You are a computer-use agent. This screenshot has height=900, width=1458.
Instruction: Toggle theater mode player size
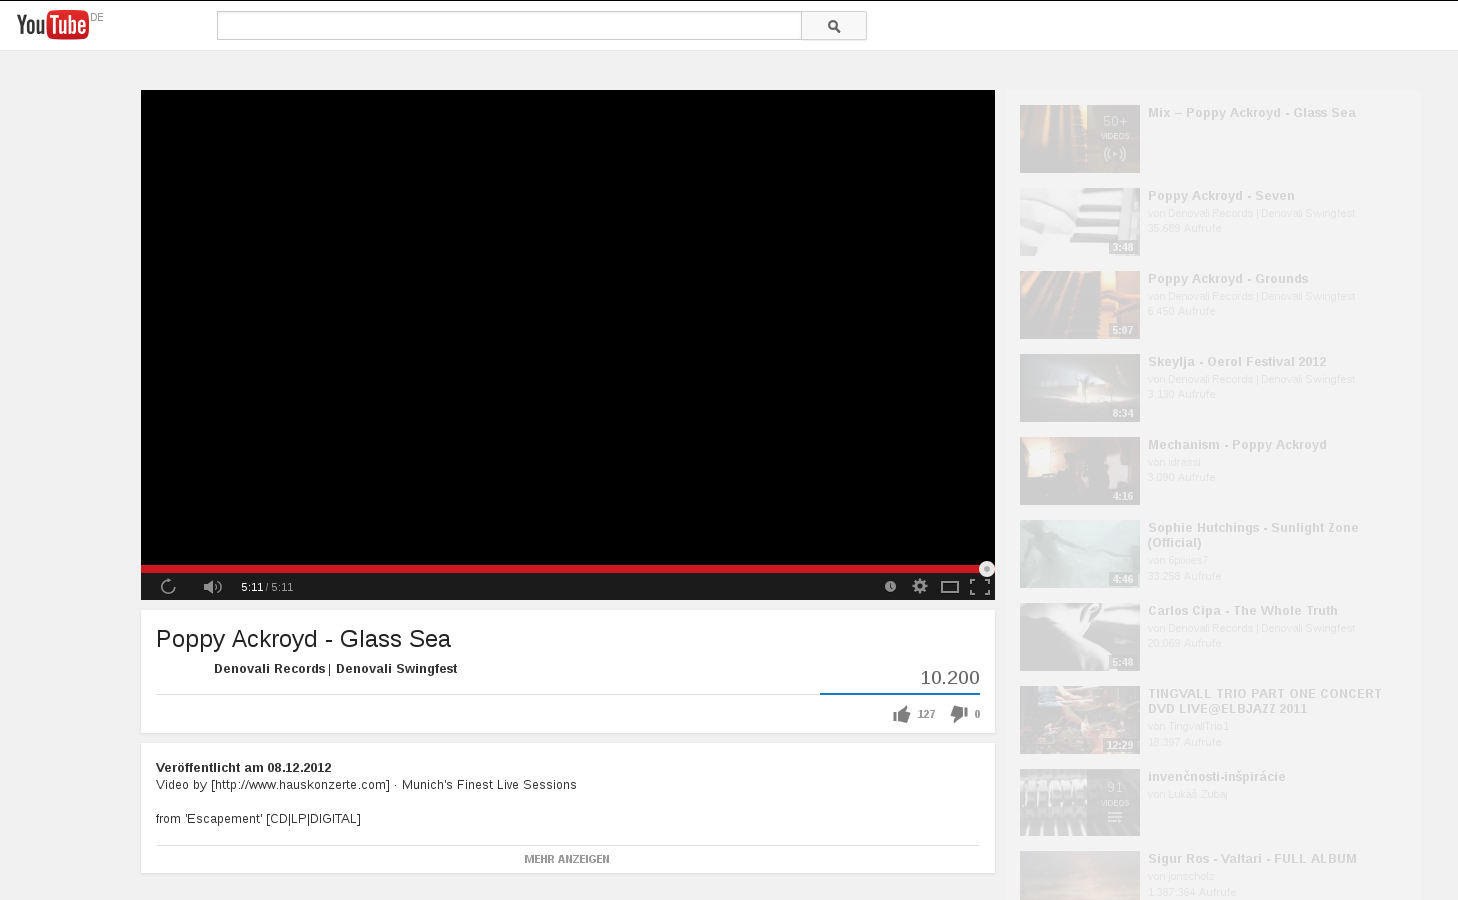(x=950, y=587)
